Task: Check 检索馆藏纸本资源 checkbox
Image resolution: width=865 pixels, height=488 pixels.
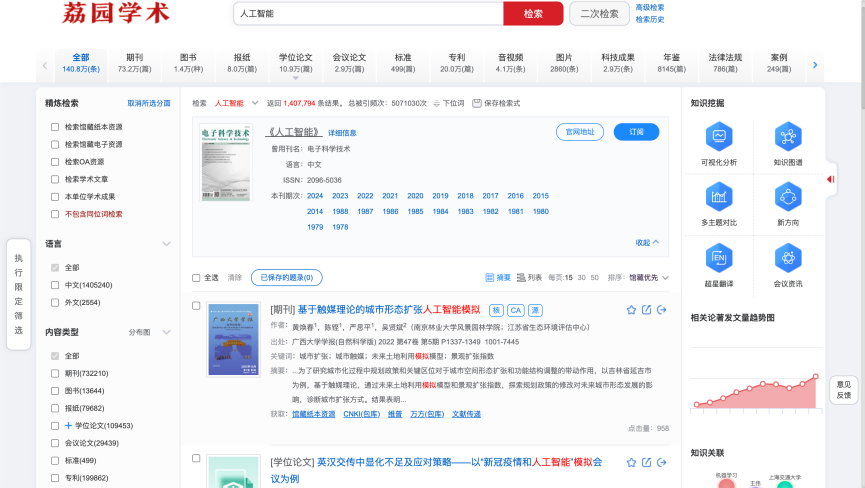Action: click(x=55, y=127)
